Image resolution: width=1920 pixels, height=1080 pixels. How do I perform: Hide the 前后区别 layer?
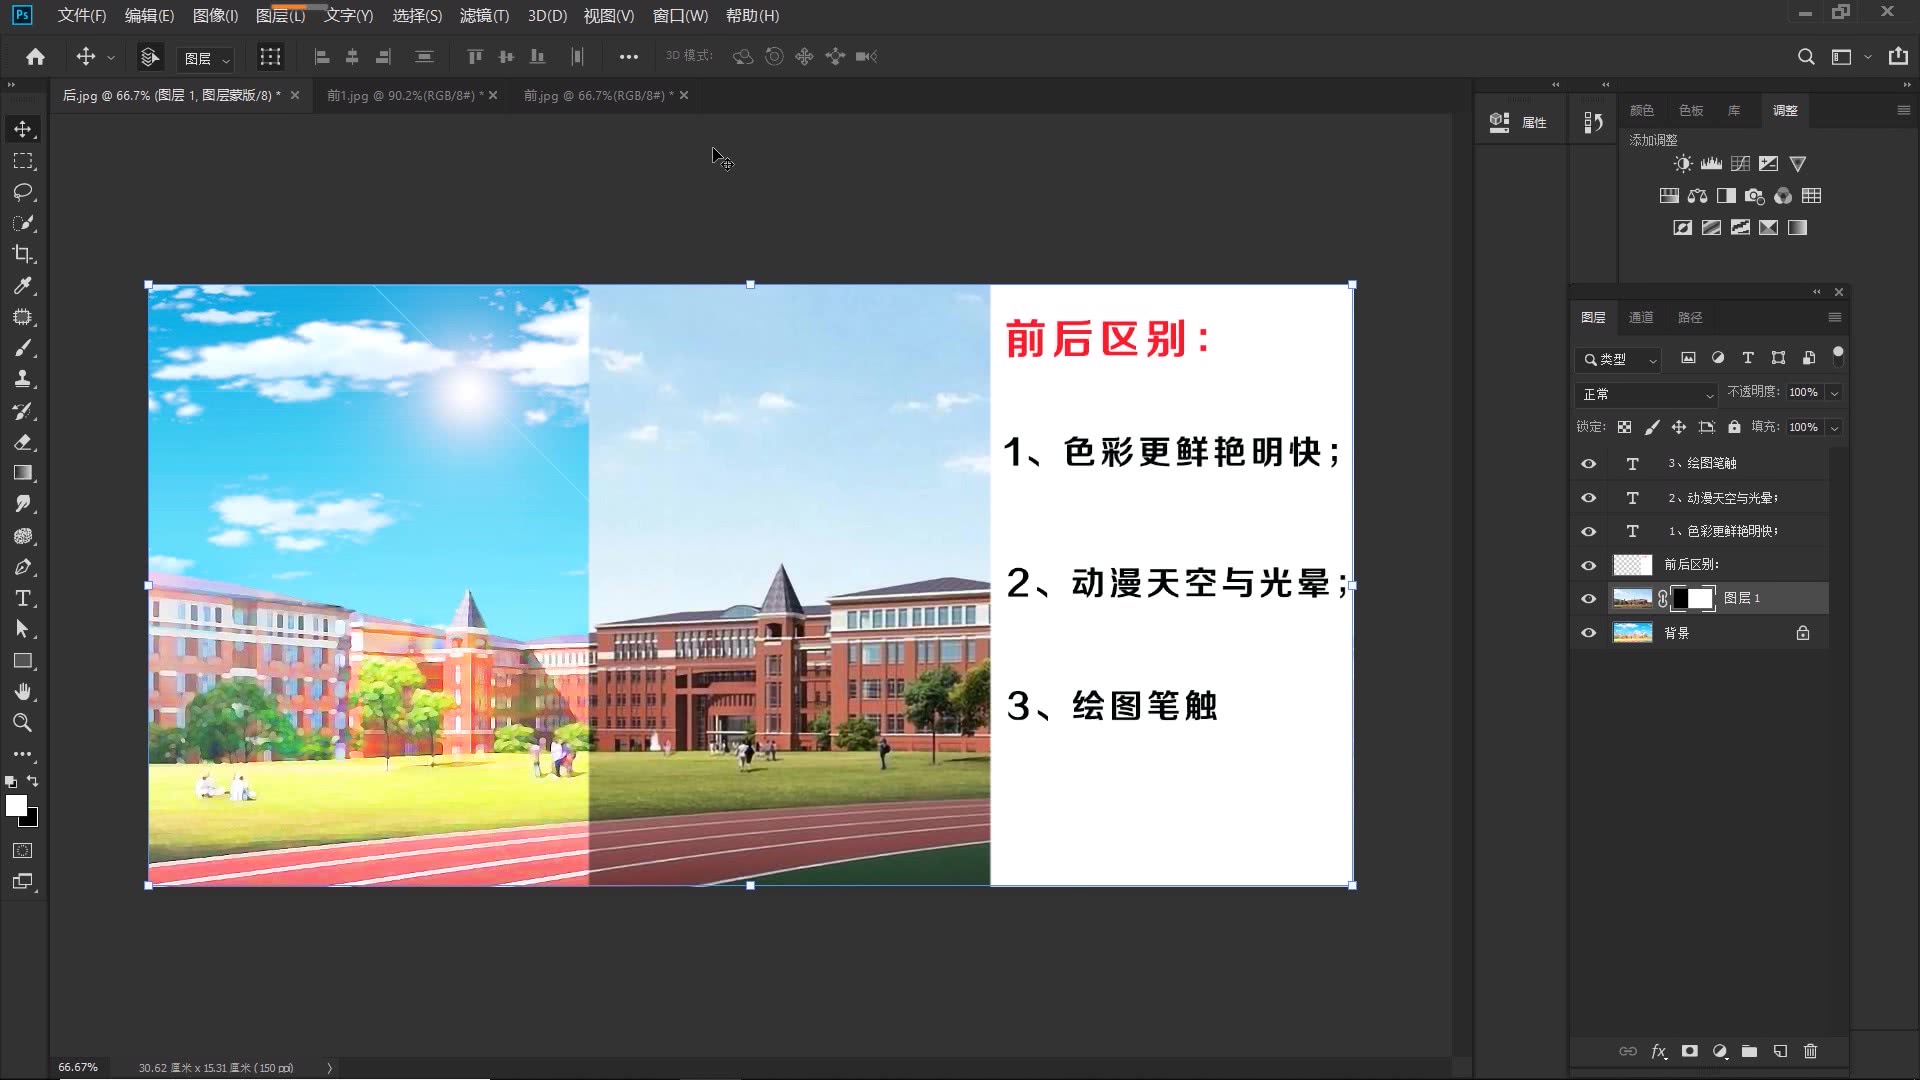[x=1588, y=565]
